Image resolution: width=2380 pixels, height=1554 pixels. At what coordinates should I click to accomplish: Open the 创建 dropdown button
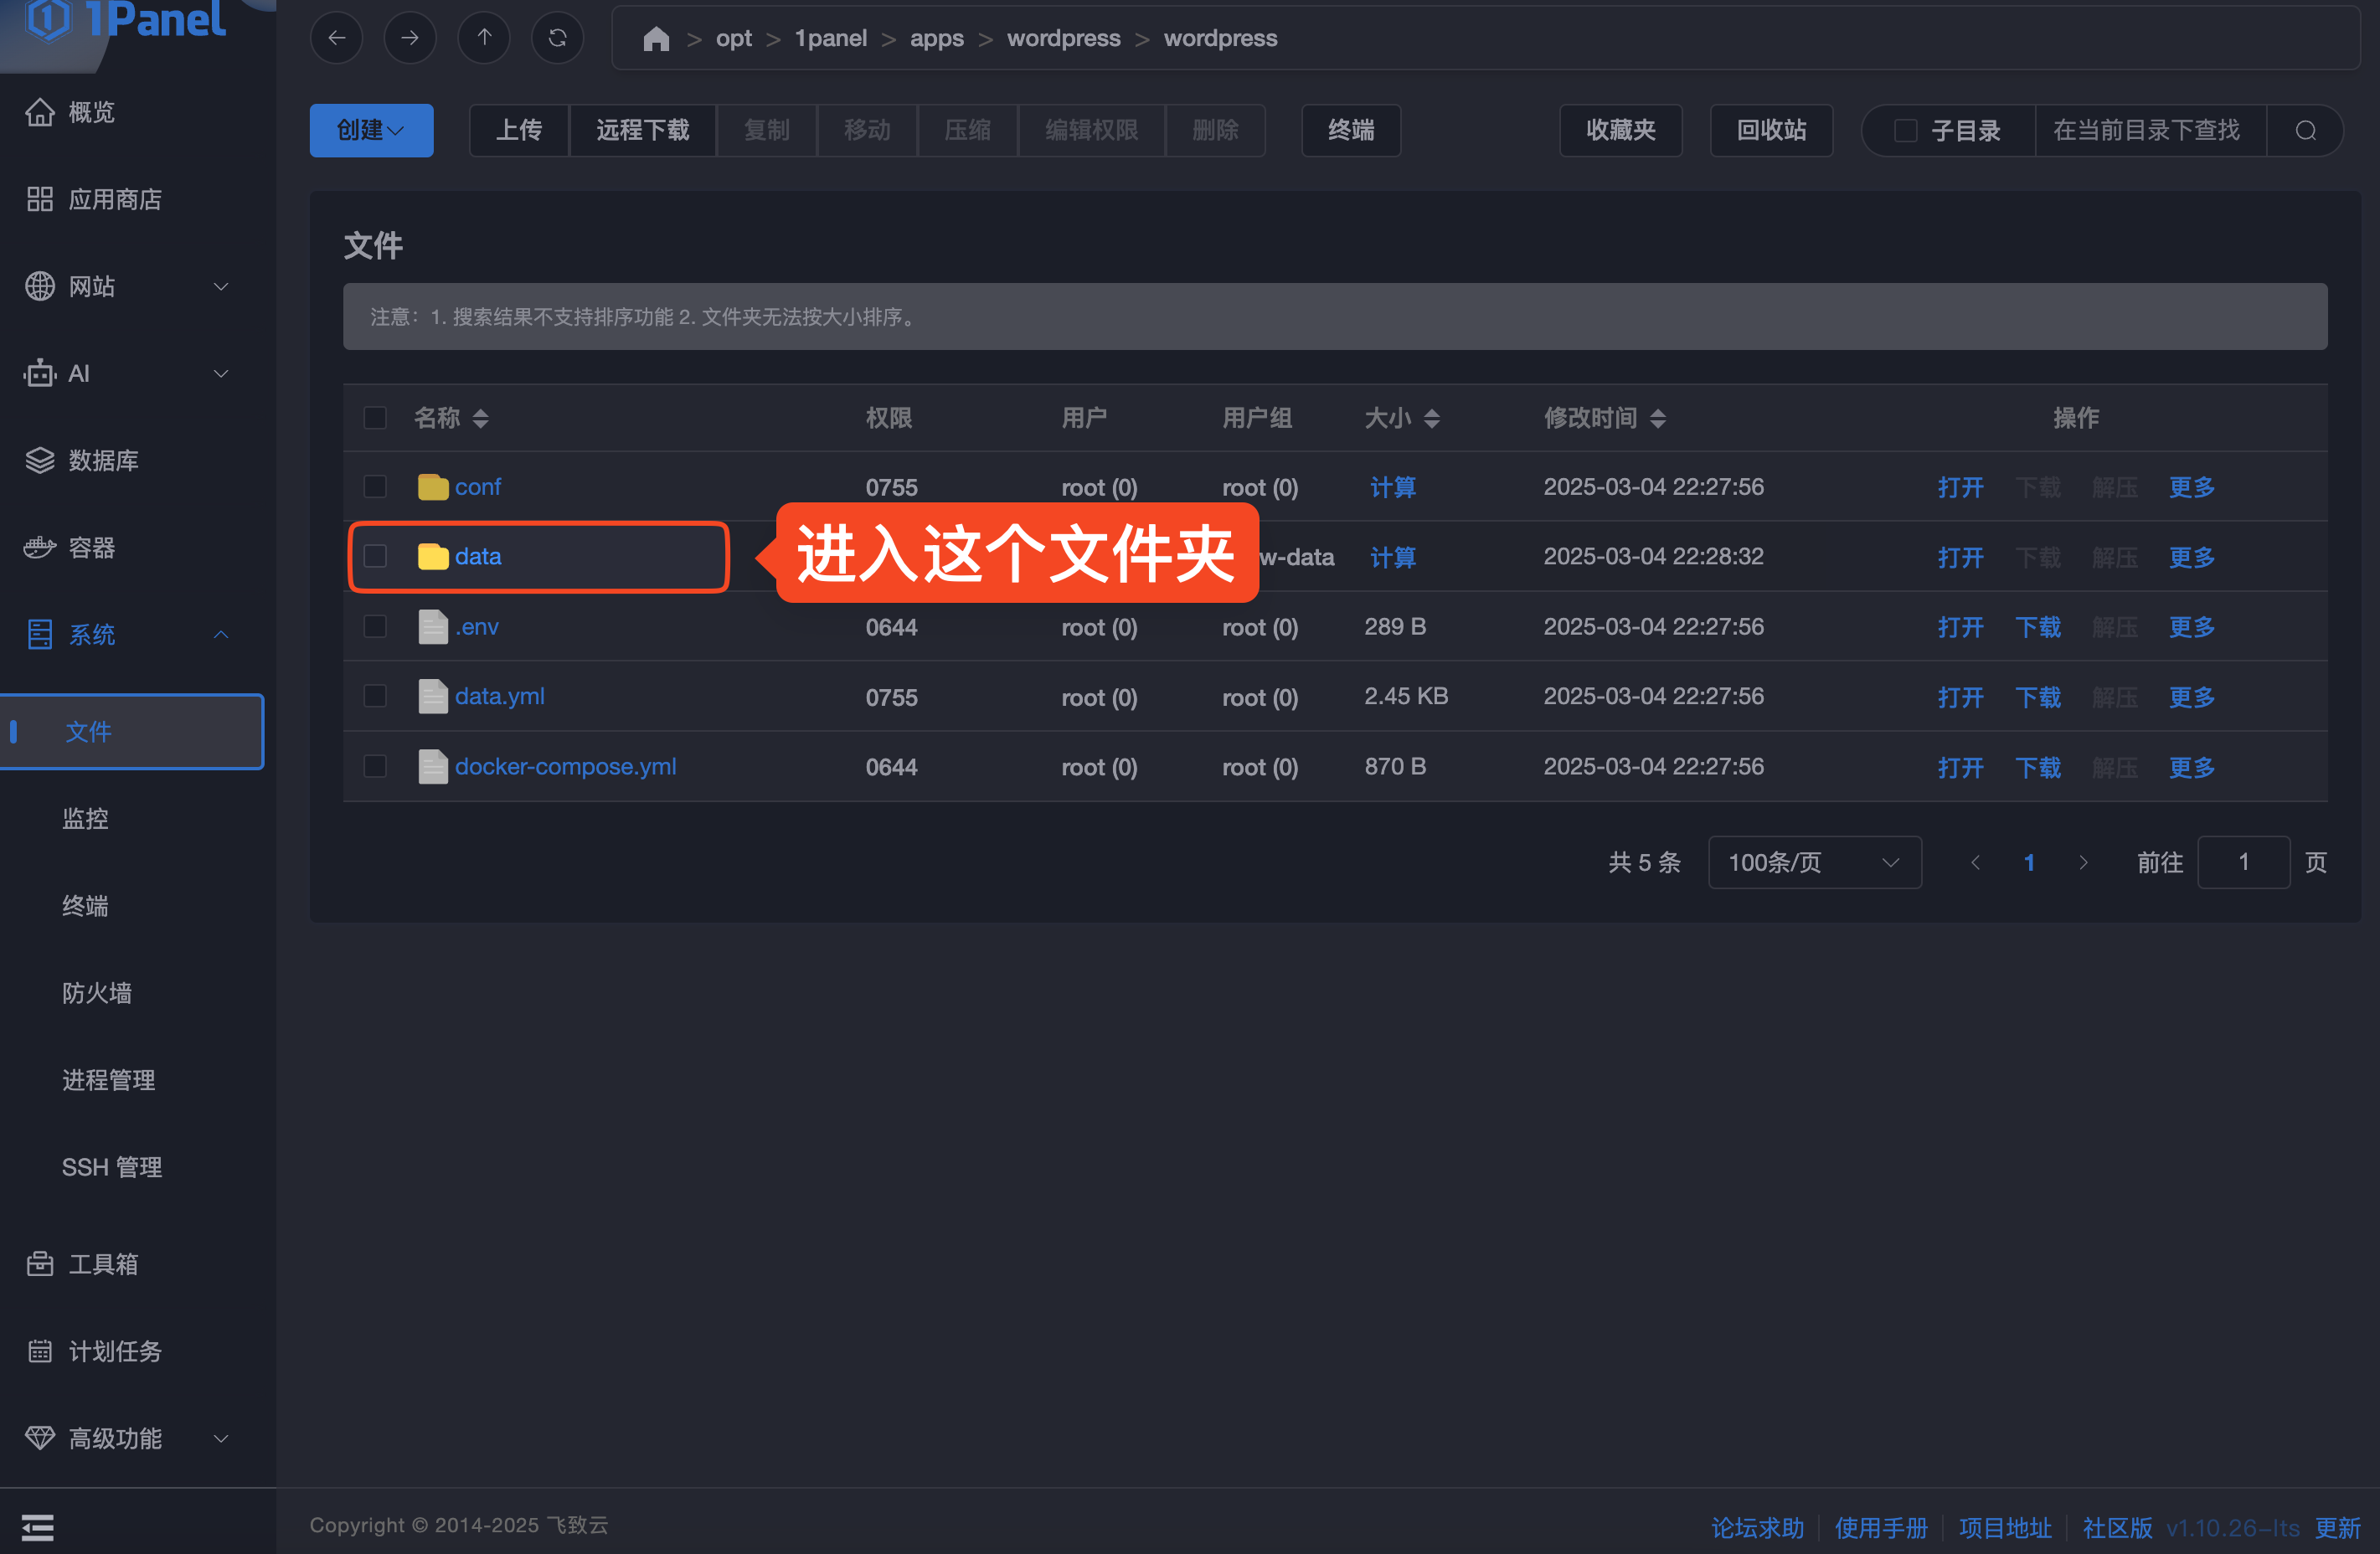371,131
